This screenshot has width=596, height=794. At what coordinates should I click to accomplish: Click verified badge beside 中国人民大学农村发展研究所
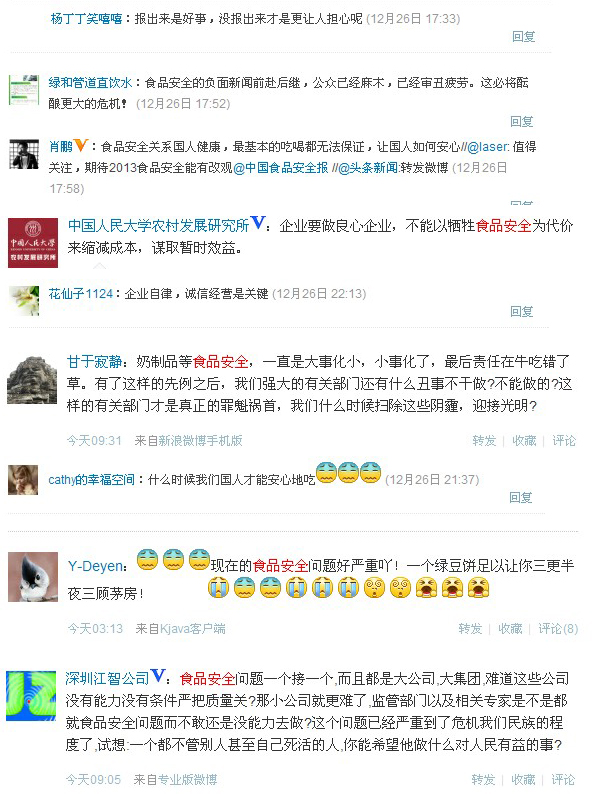258,223
